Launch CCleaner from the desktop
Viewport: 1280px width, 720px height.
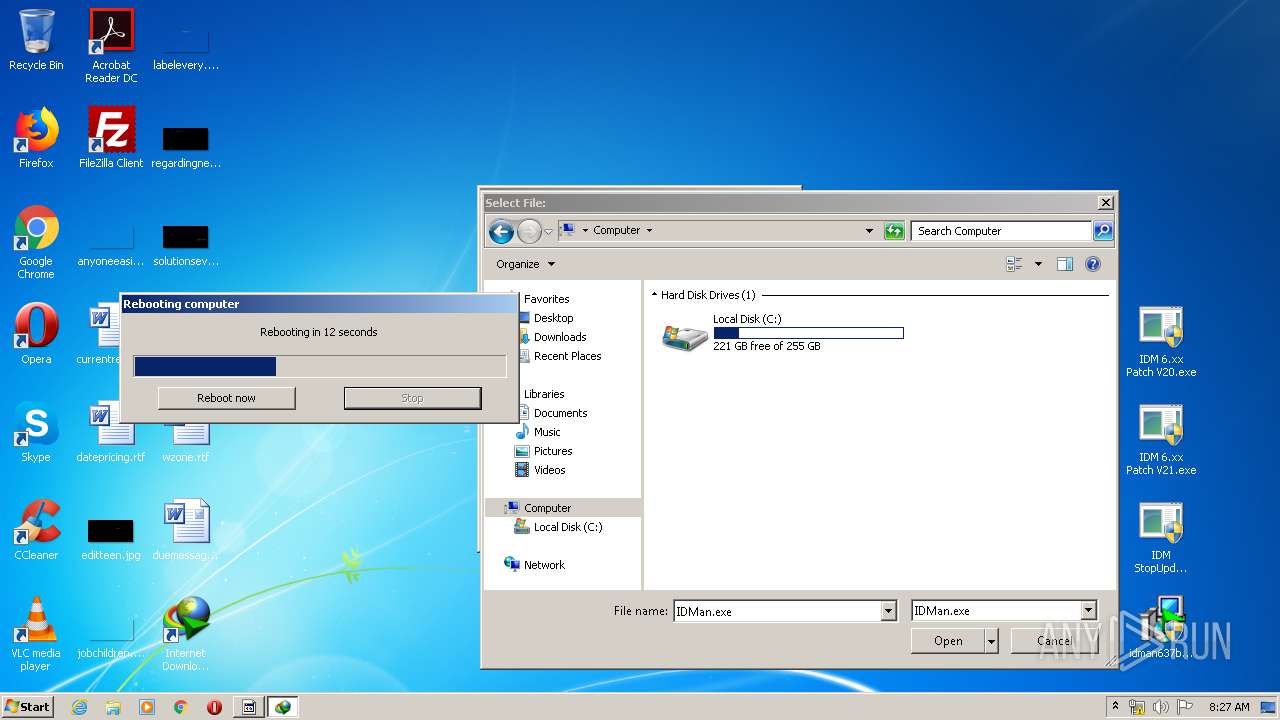[x=36, y=530]
